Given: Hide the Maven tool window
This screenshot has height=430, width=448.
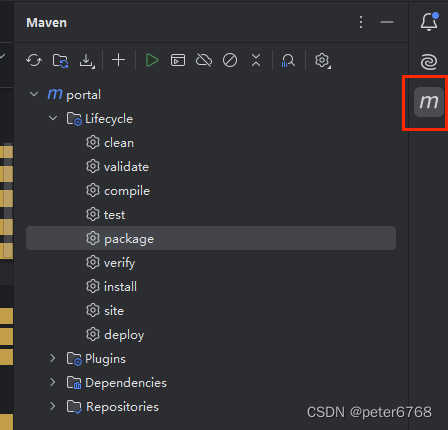Looking at the screenshot, I should point(387,22).
